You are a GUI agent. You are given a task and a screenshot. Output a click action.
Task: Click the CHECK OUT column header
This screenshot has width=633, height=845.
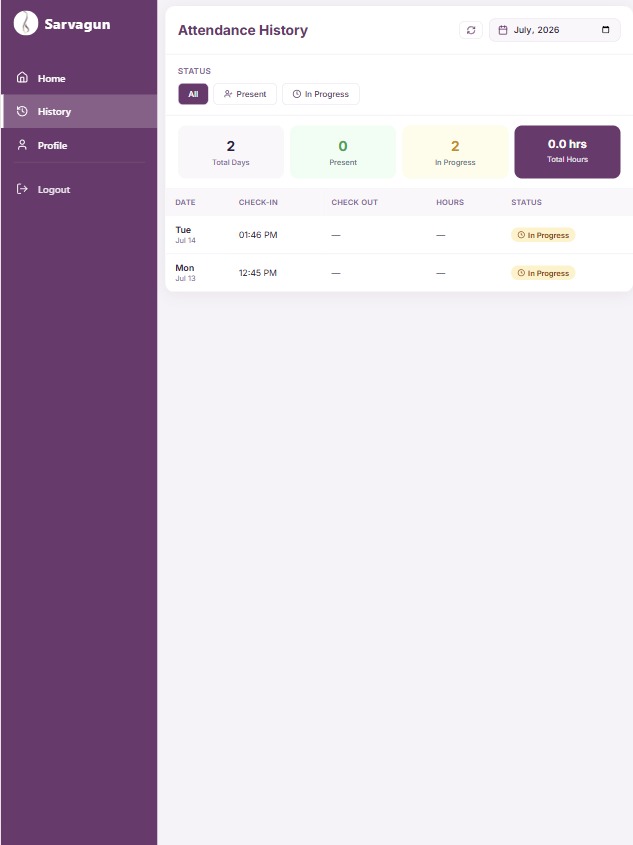point(354,203)
